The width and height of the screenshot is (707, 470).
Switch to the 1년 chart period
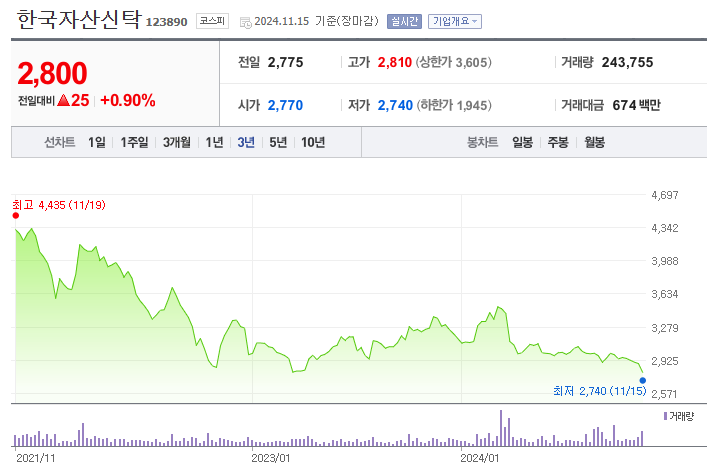click(x=214, y=143)
